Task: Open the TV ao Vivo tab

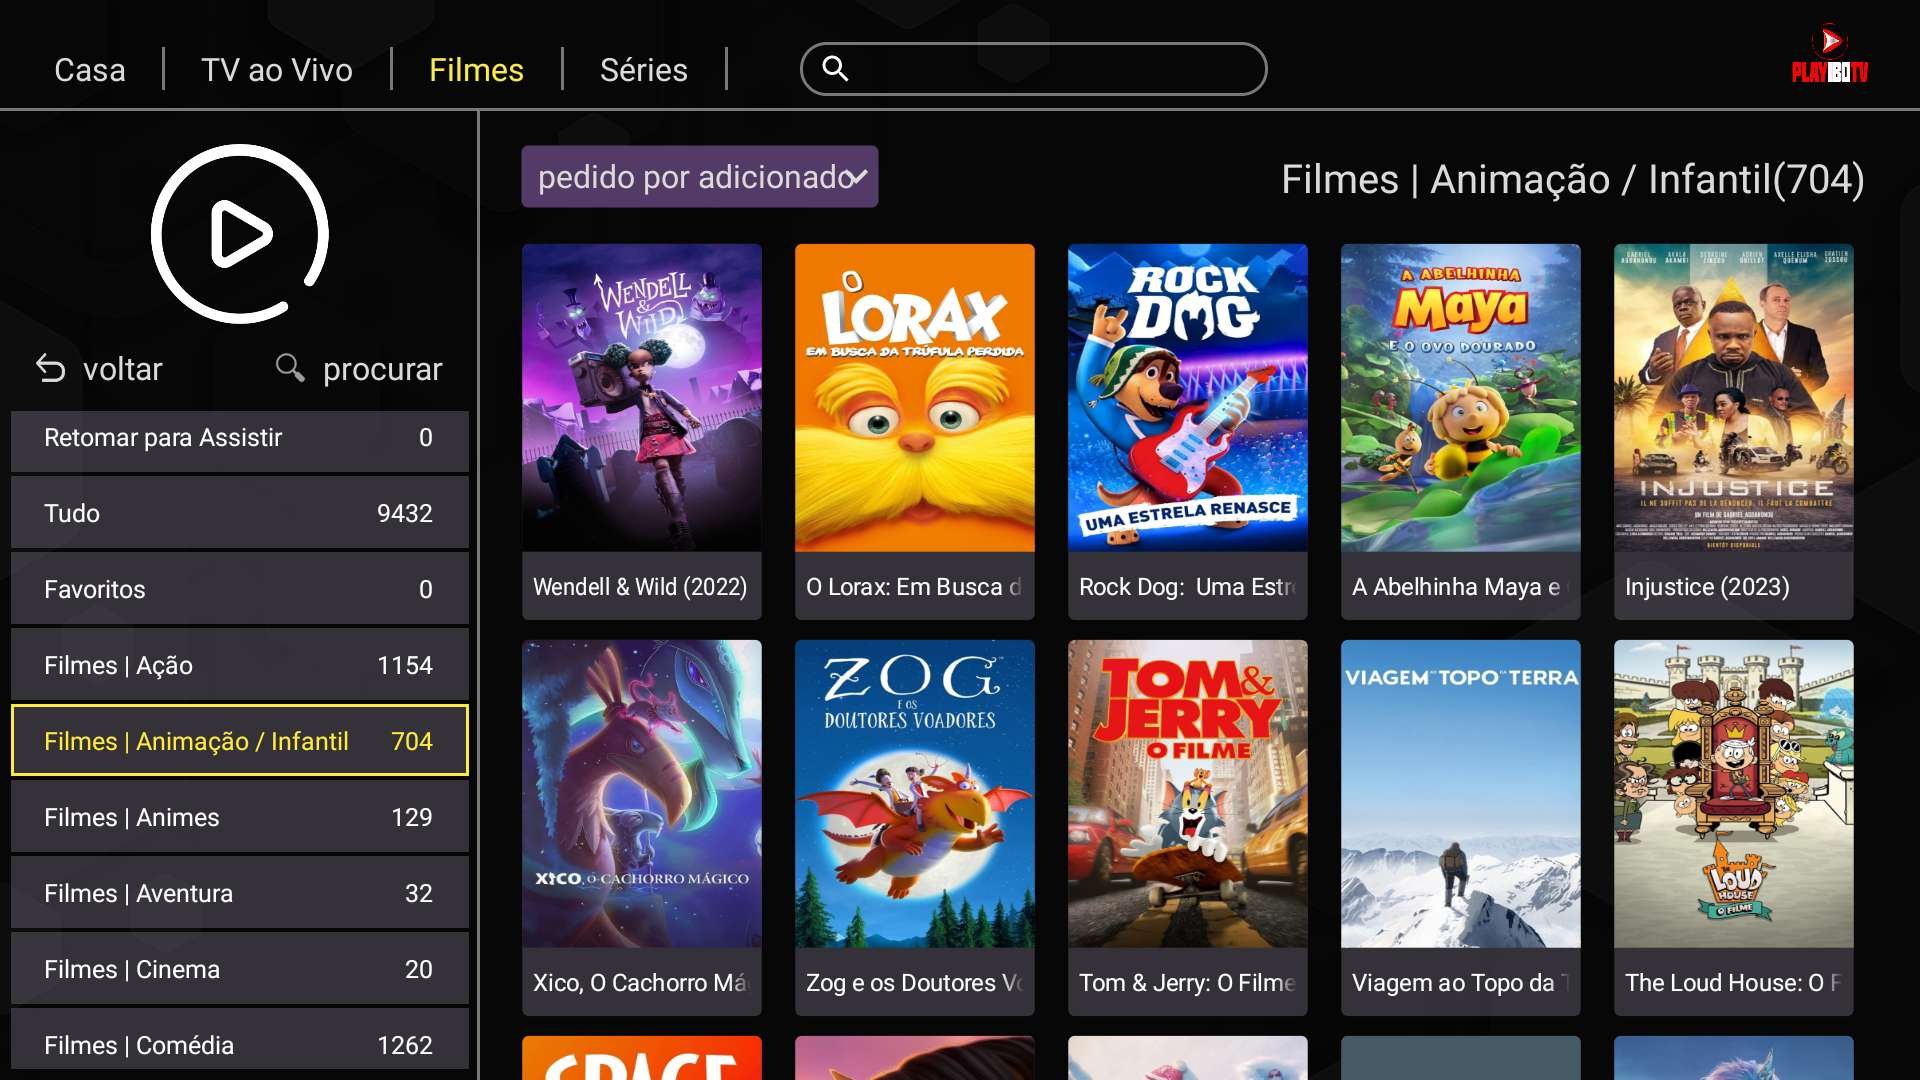Action: coord(277,70)
